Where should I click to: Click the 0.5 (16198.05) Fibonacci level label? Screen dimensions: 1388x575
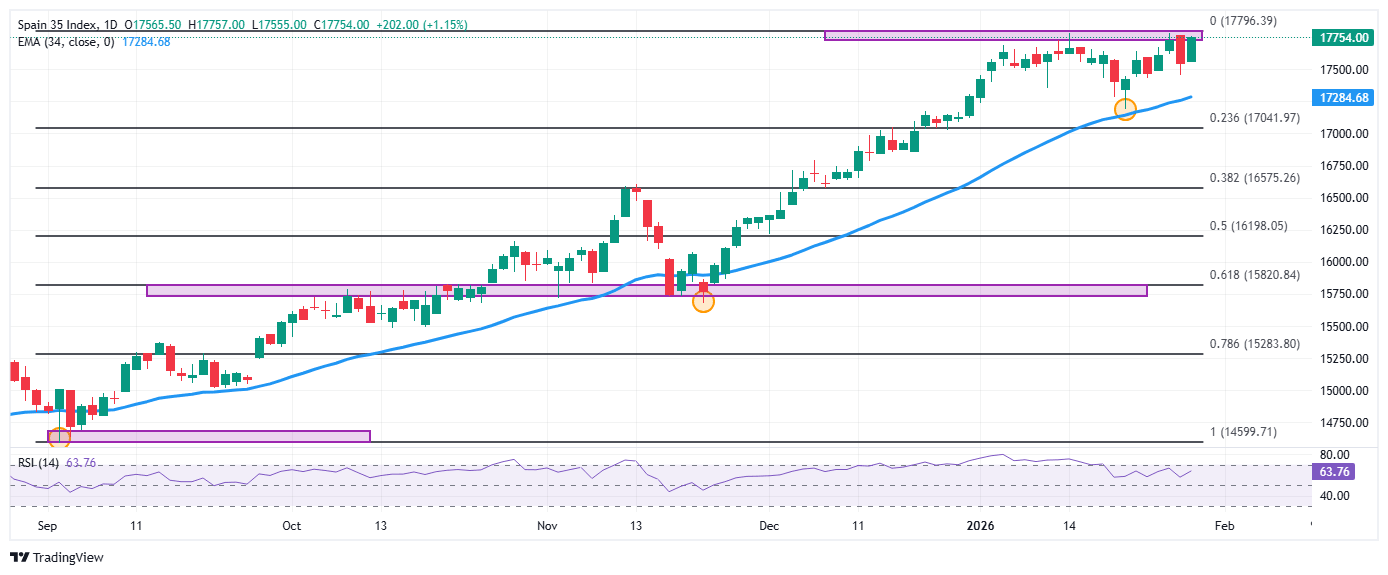[x=1248, y=226]
